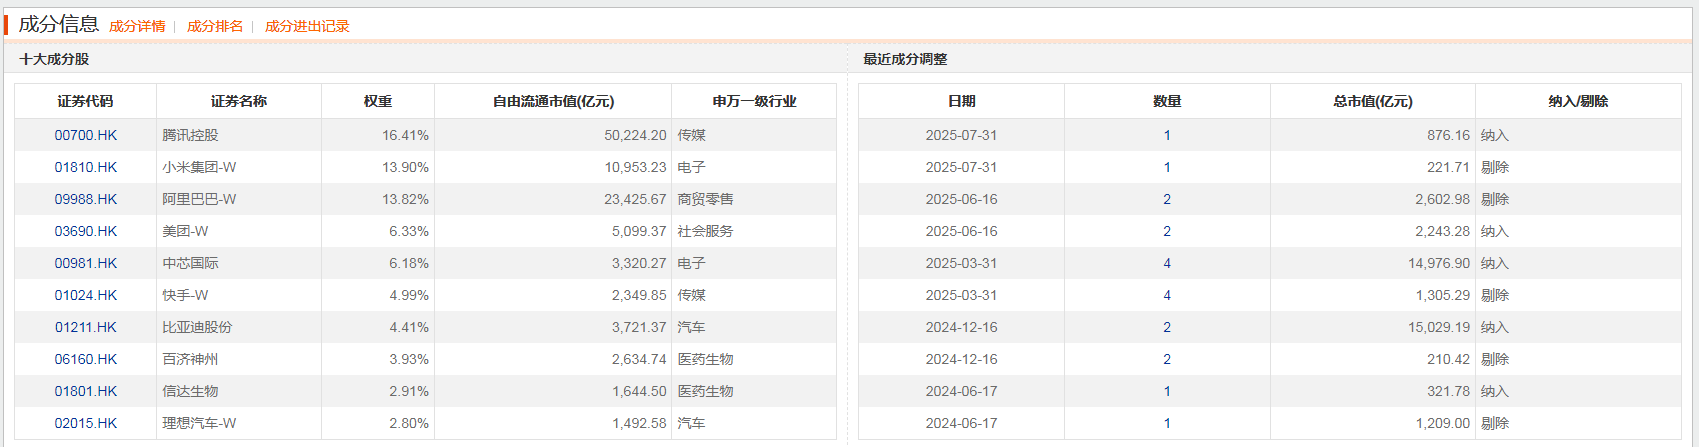Select the 腾讯控股 name cell

click(x=239, y=135)
